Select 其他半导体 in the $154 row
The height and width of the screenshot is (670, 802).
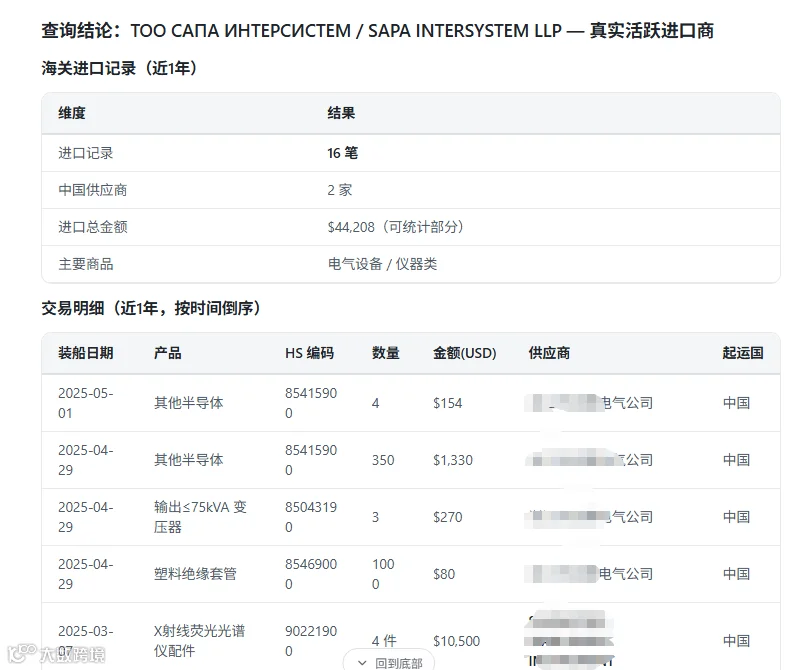pyautogui.click(x=188, y=403)
